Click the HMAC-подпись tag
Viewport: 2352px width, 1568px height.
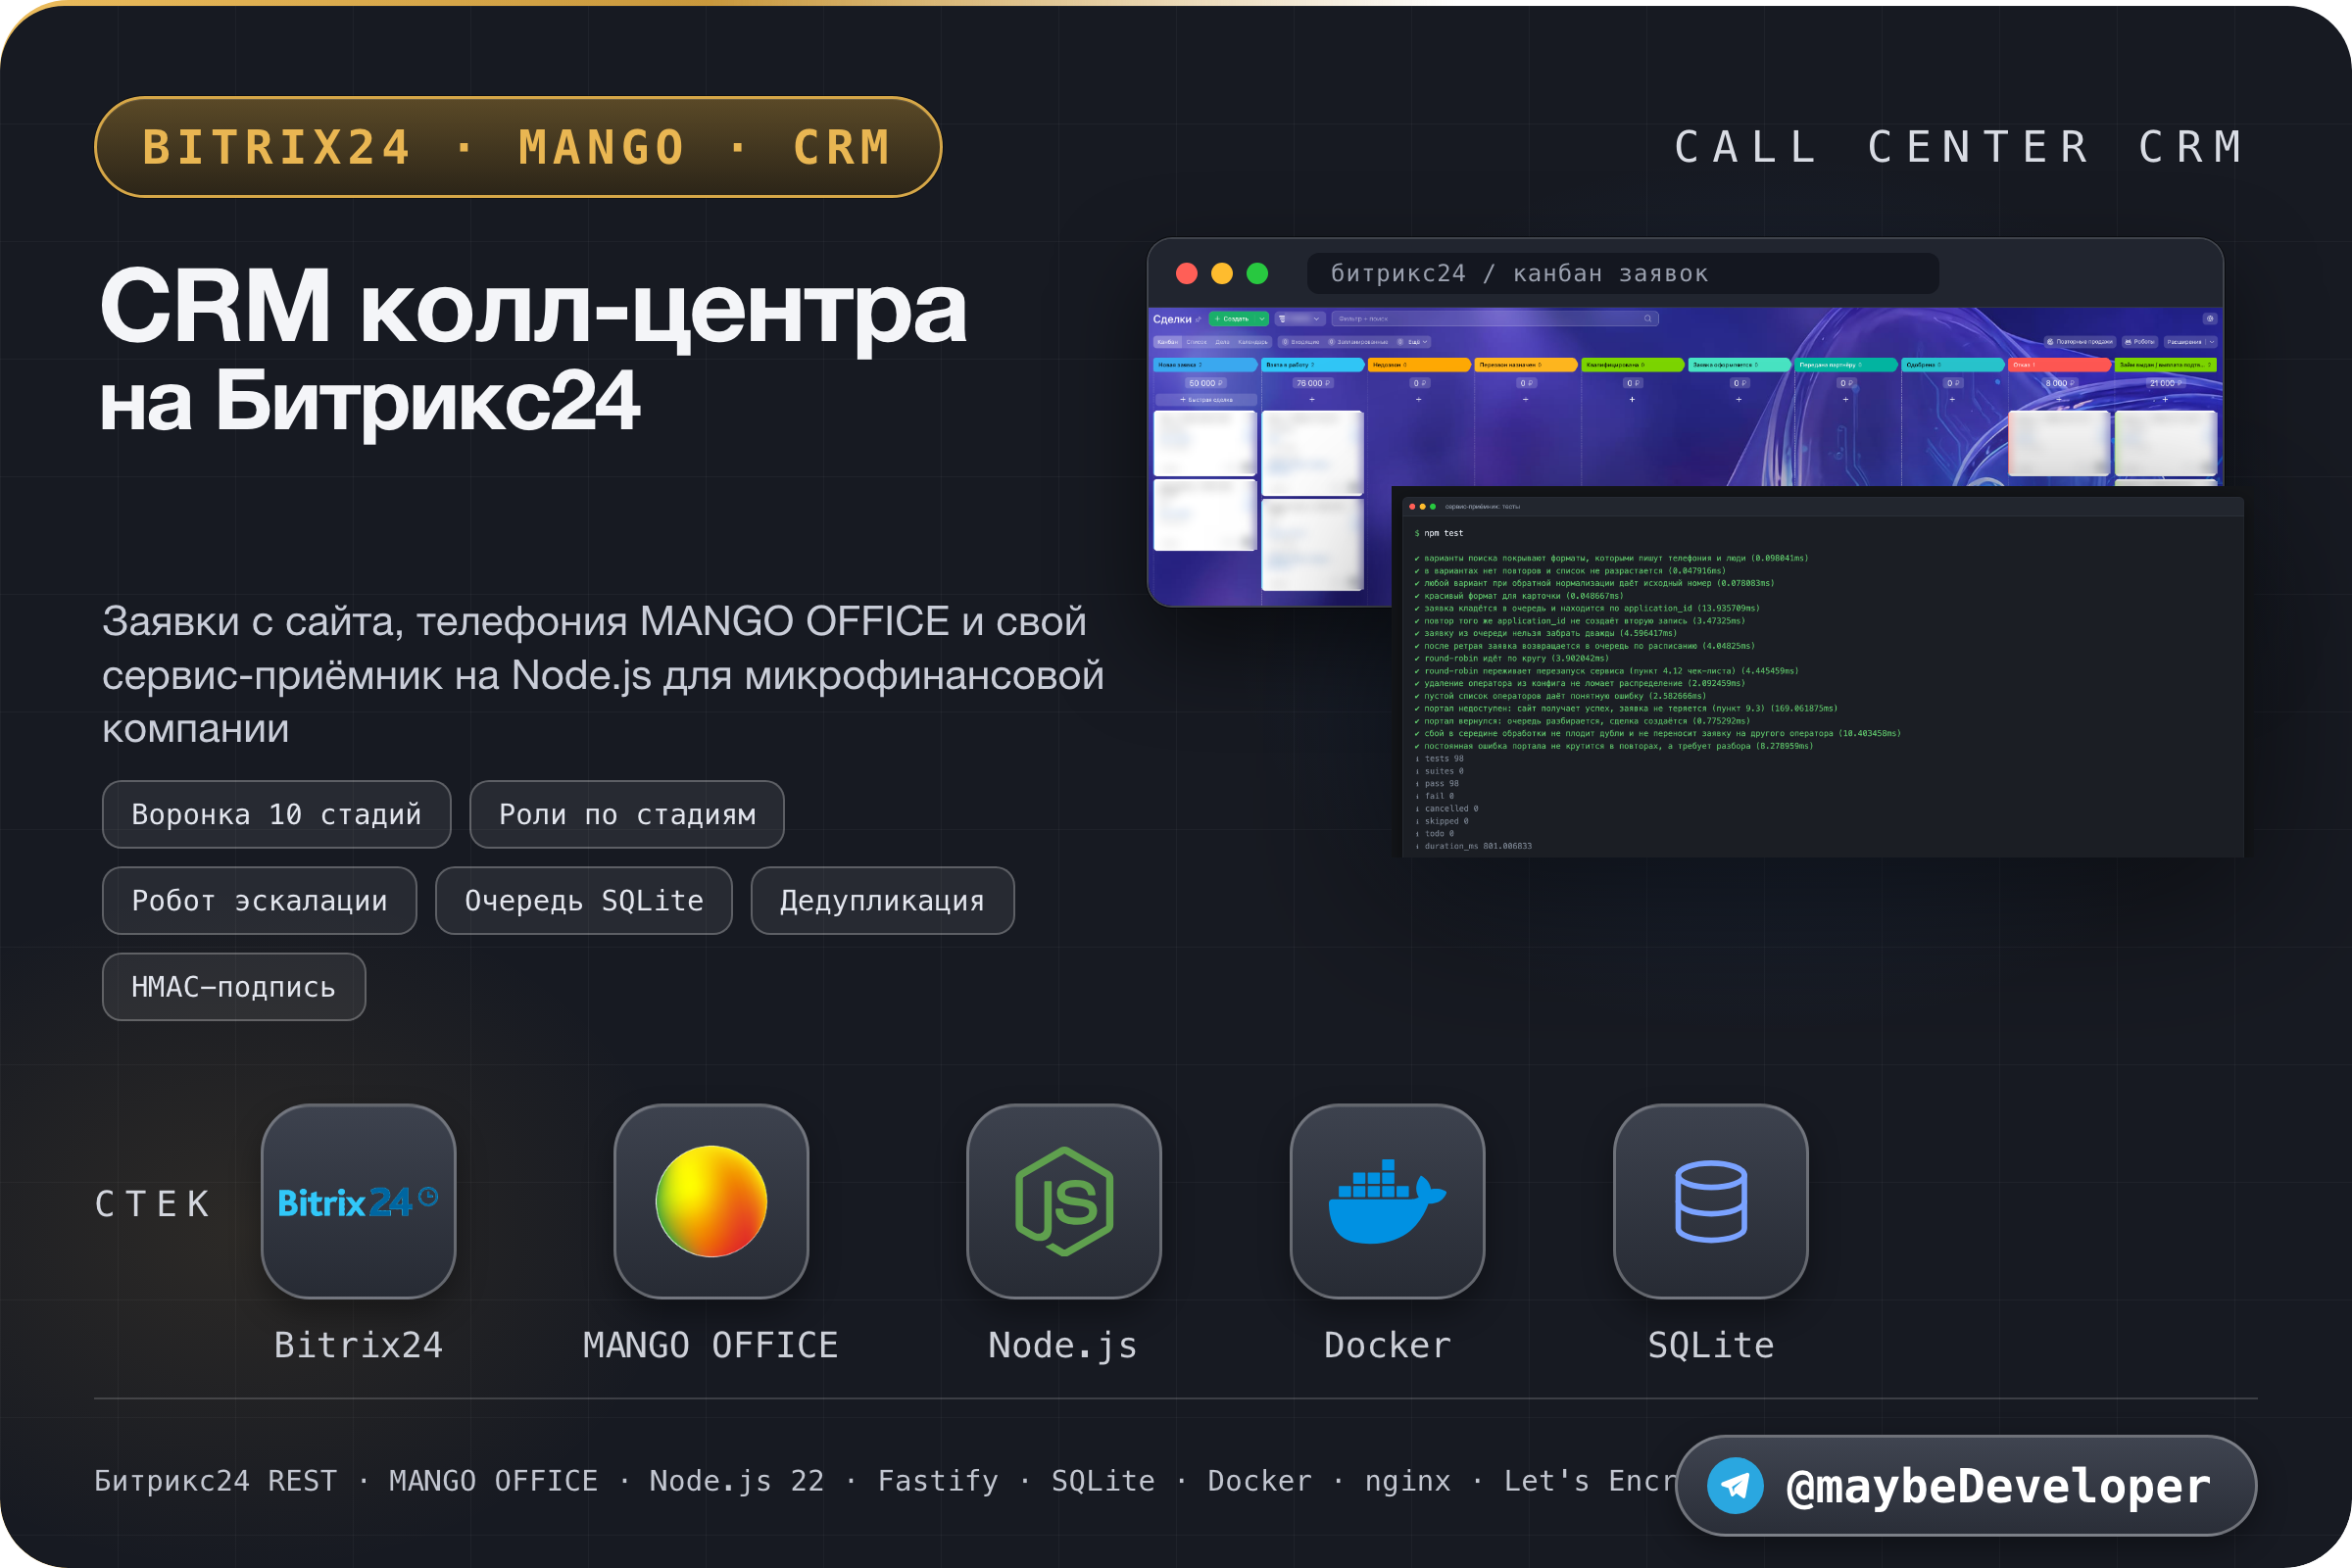(x=234, y=987)
